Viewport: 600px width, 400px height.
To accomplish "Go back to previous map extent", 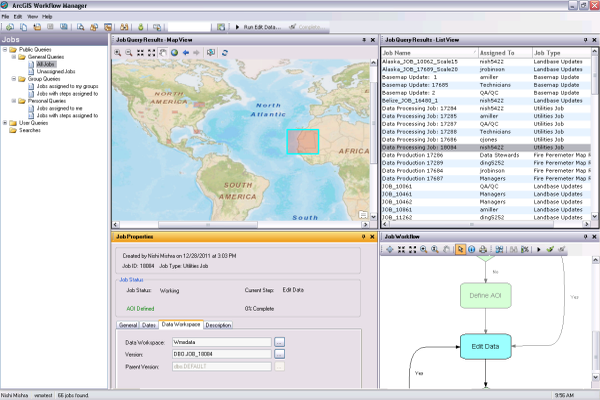I will 185,52.
